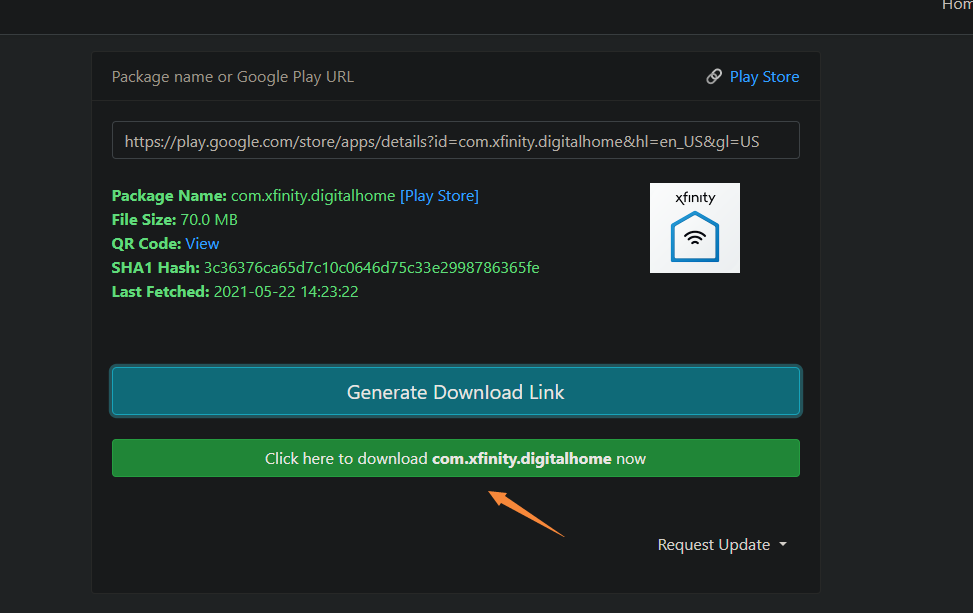973x613 pixels.
Task: Open the Play Store link in the header
Action: pos(764,77)
